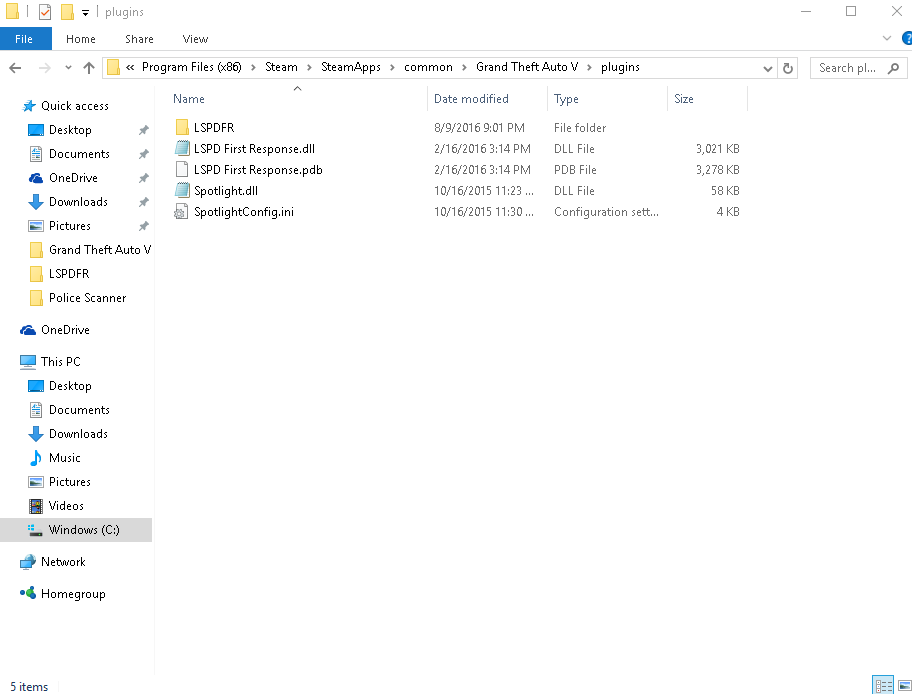
Task: Unpin OneDrive from Quick access via pin
Action: [144, 178]
